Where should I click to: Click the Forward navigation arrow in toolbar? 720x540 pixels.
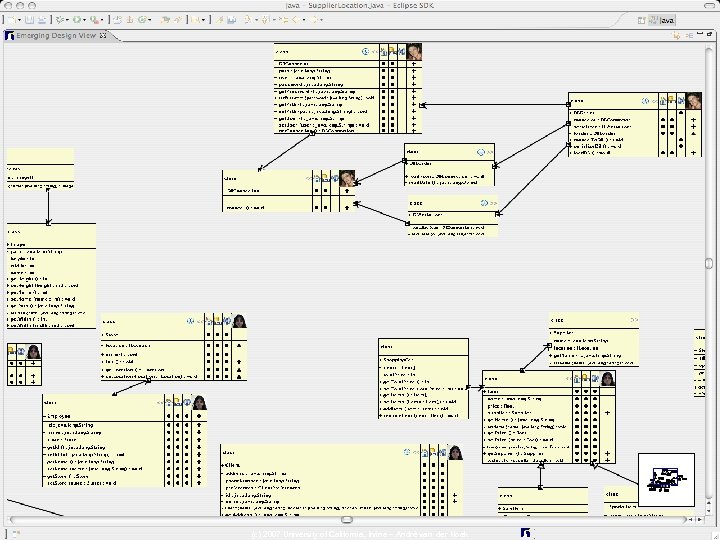click(x=315, y=20)
